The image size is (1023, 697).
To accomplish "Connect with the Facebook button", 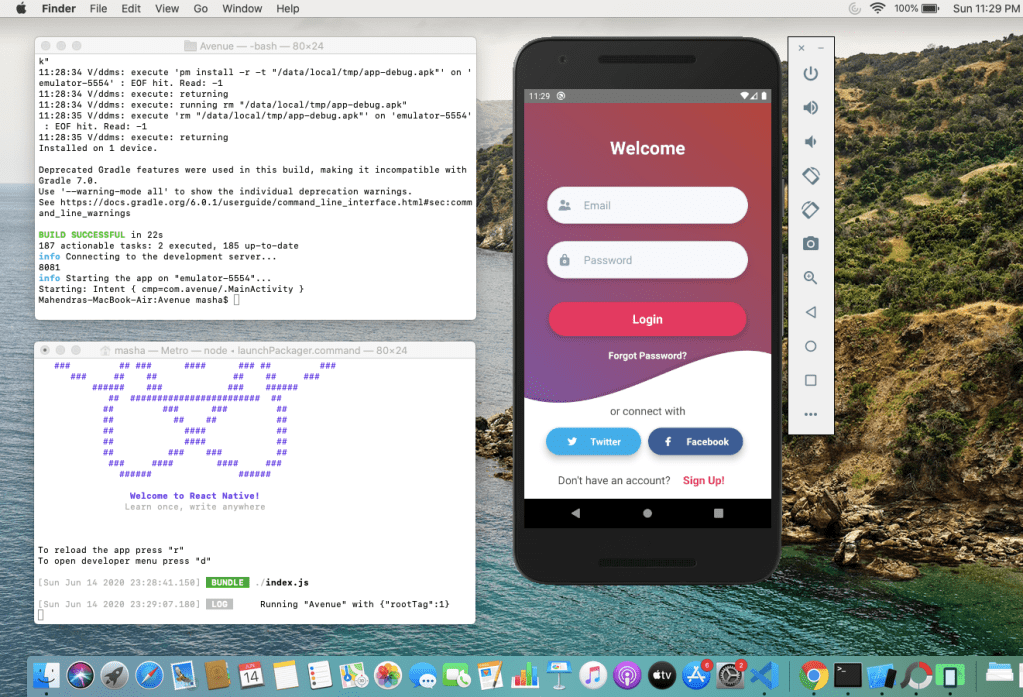I will pyautogui.click(x=695, y=441).
